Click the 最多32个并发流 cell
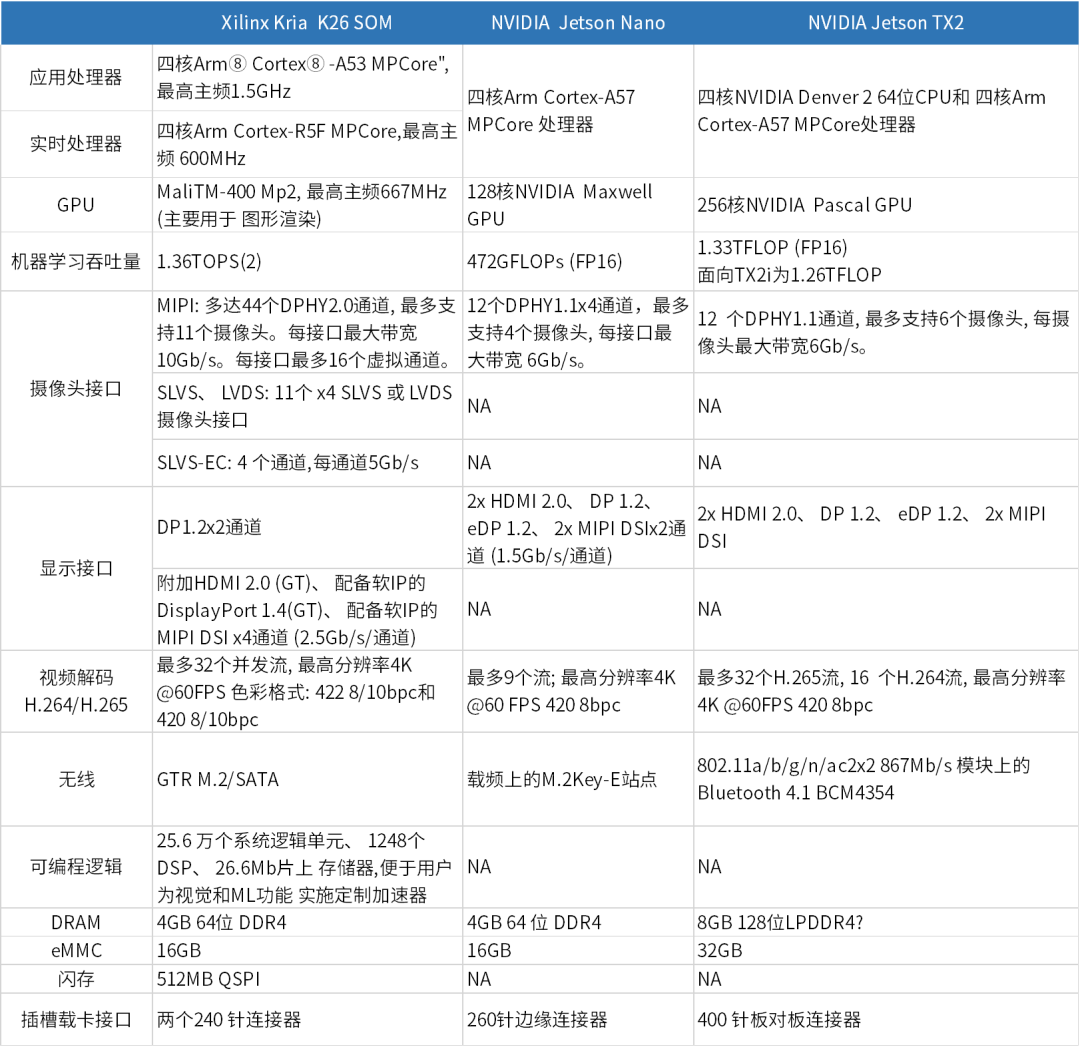Screen dimensions: 1080x1047 (307, 691)
